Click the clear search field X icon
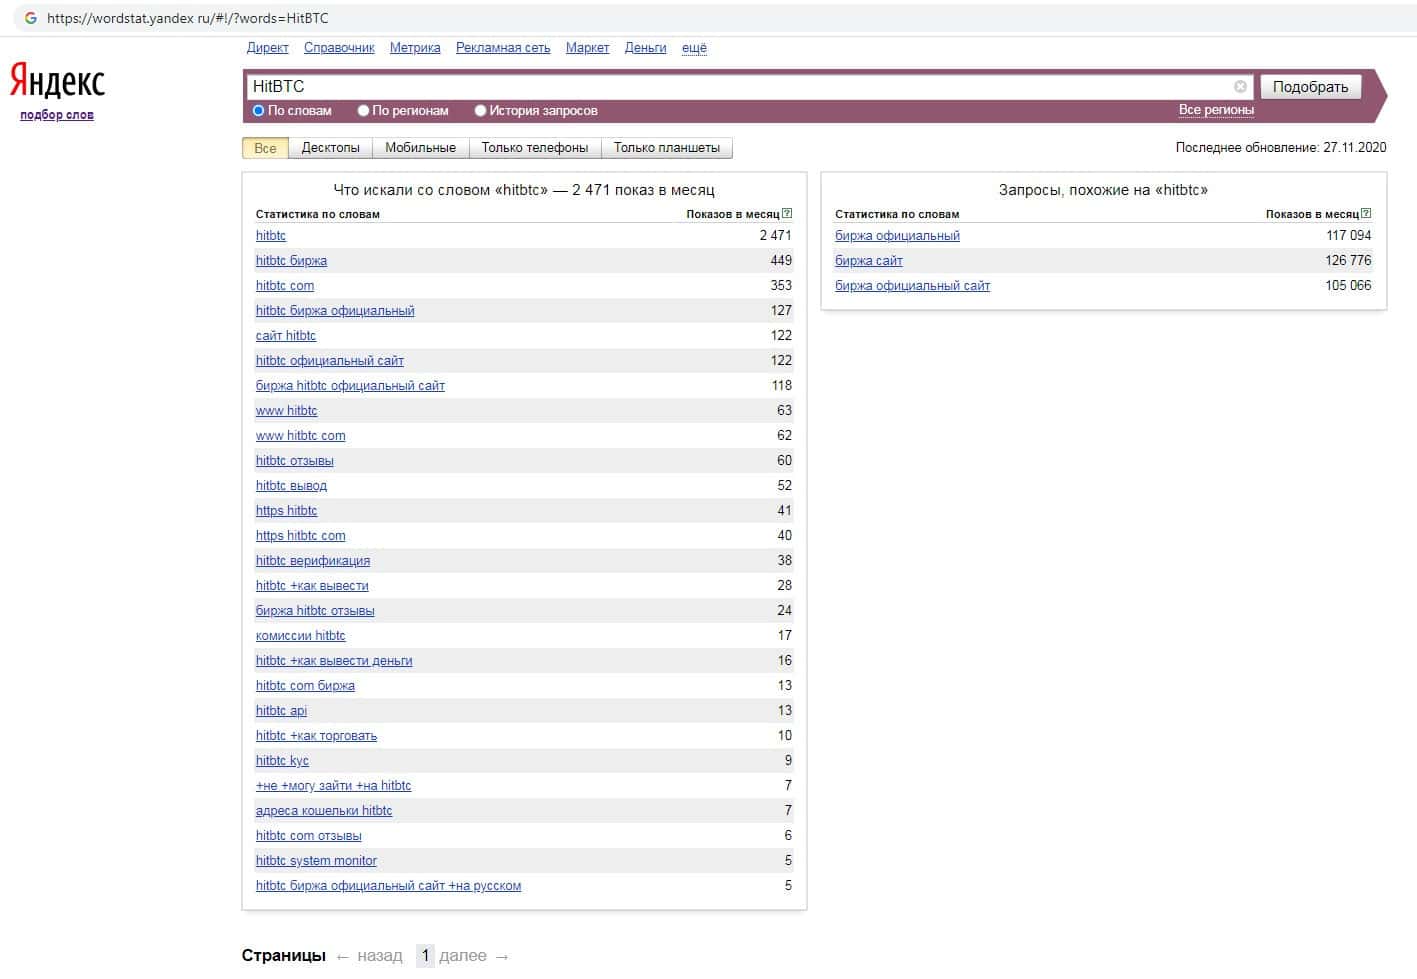 [1240, 87]
